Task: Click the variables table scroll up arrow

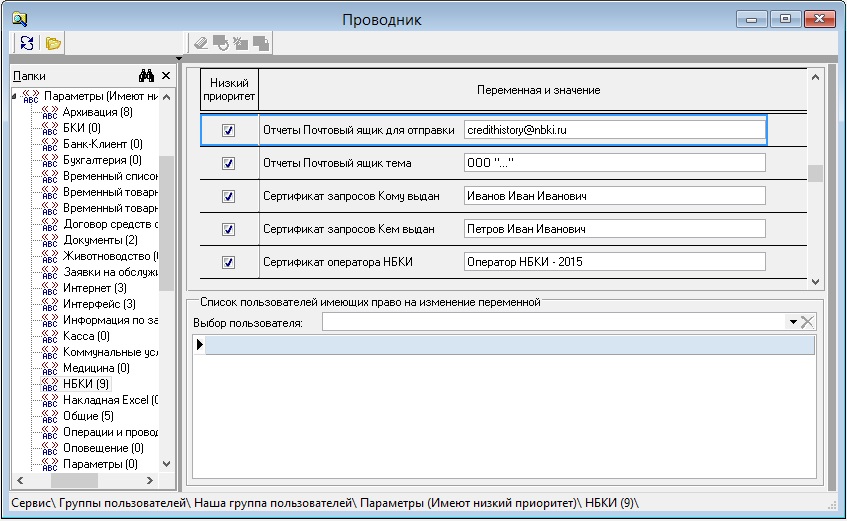Action: 816,77
